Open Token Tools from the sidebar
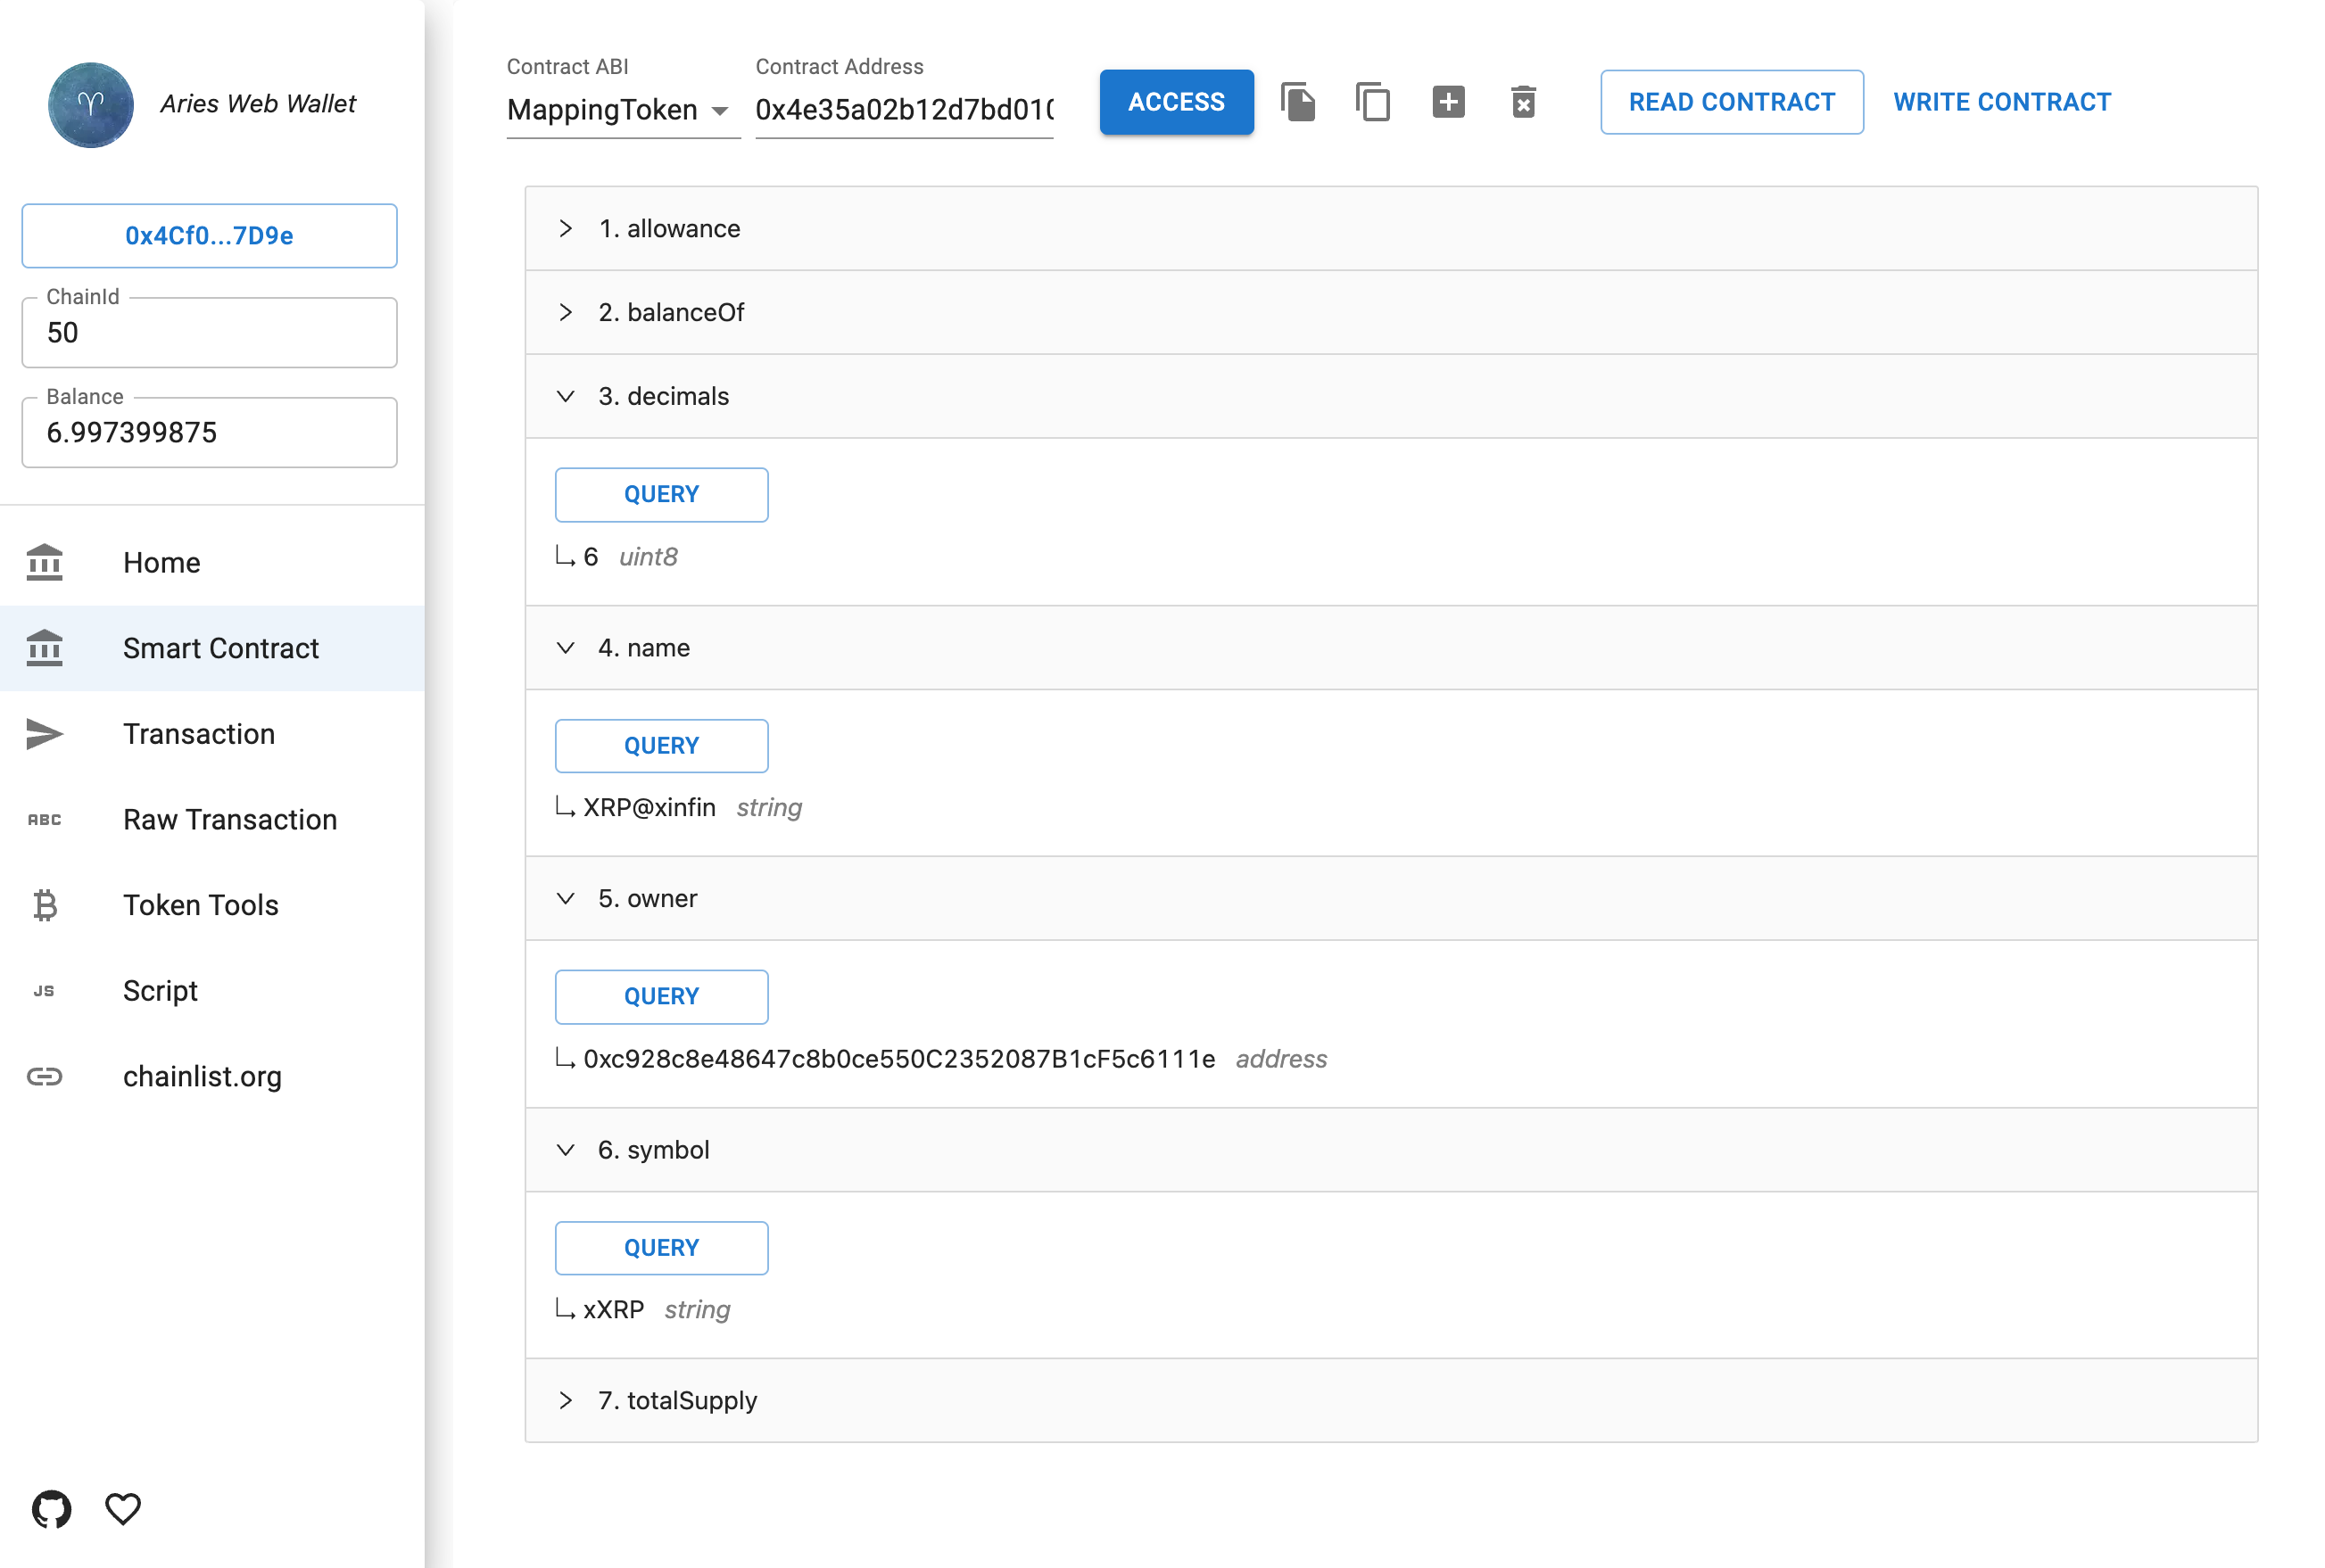Screen dimensions: 2325x1568 (200, 905)
